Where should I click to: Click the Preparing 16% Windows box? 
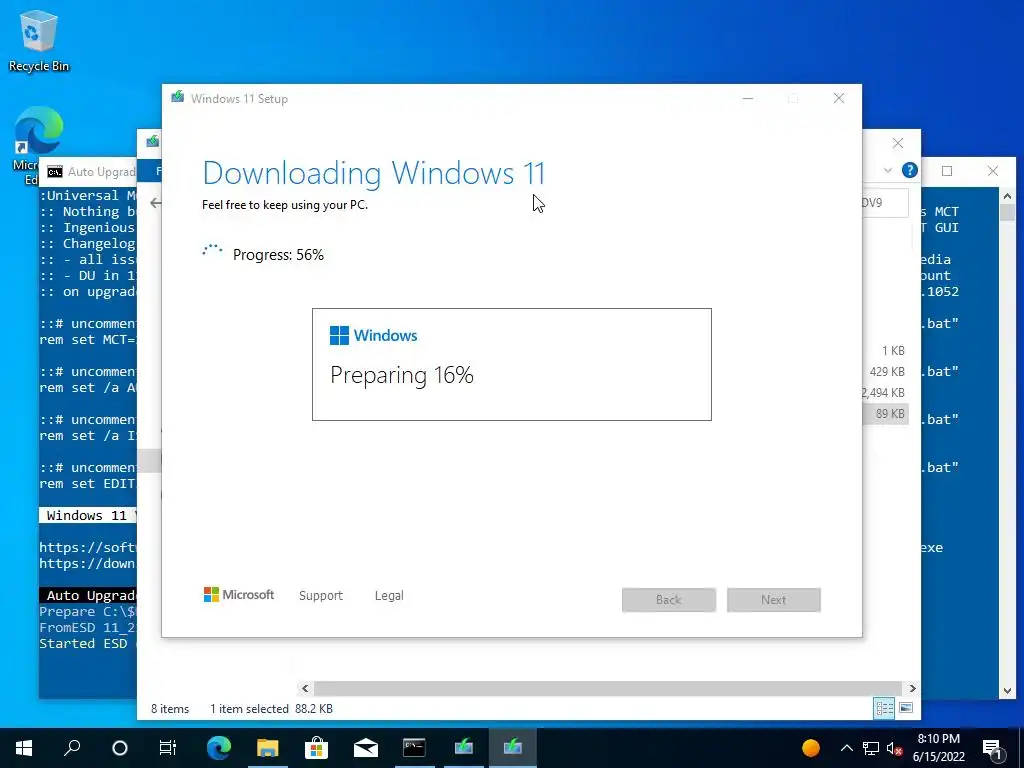pyautogui.click(x=512, y=364)
